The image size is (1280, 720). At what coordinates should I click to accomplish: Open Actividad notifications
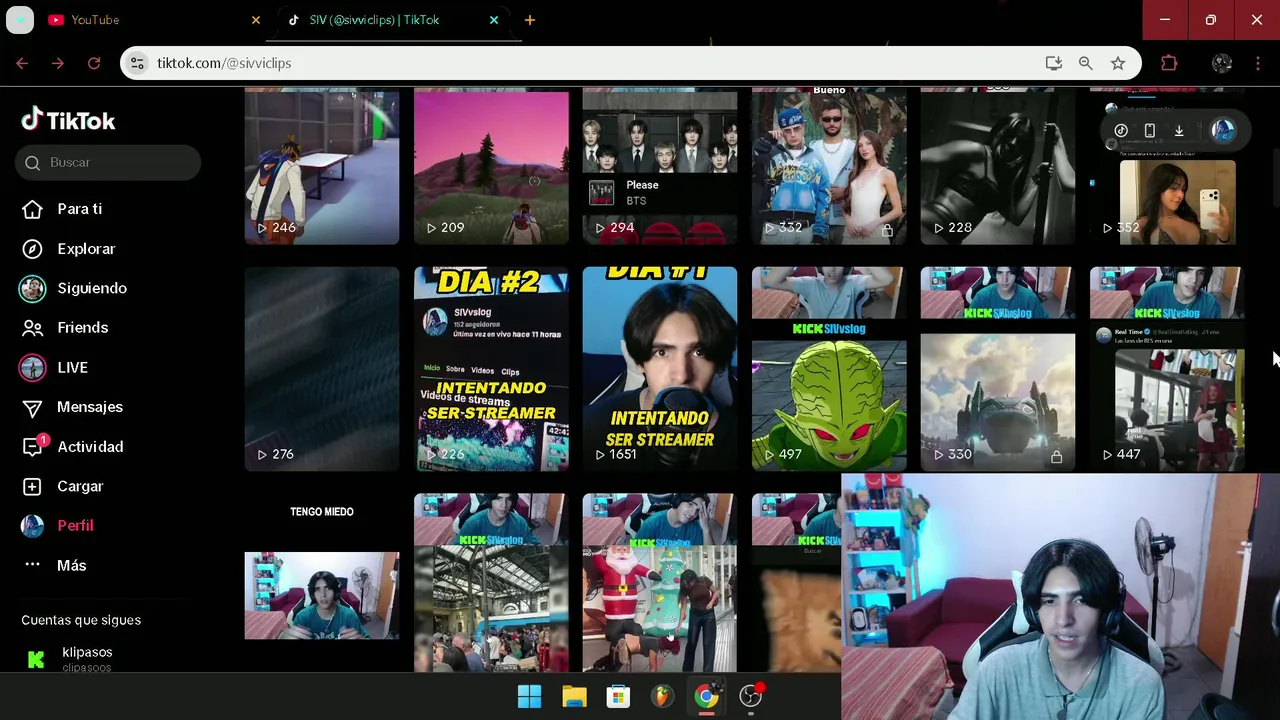point(90,447)
